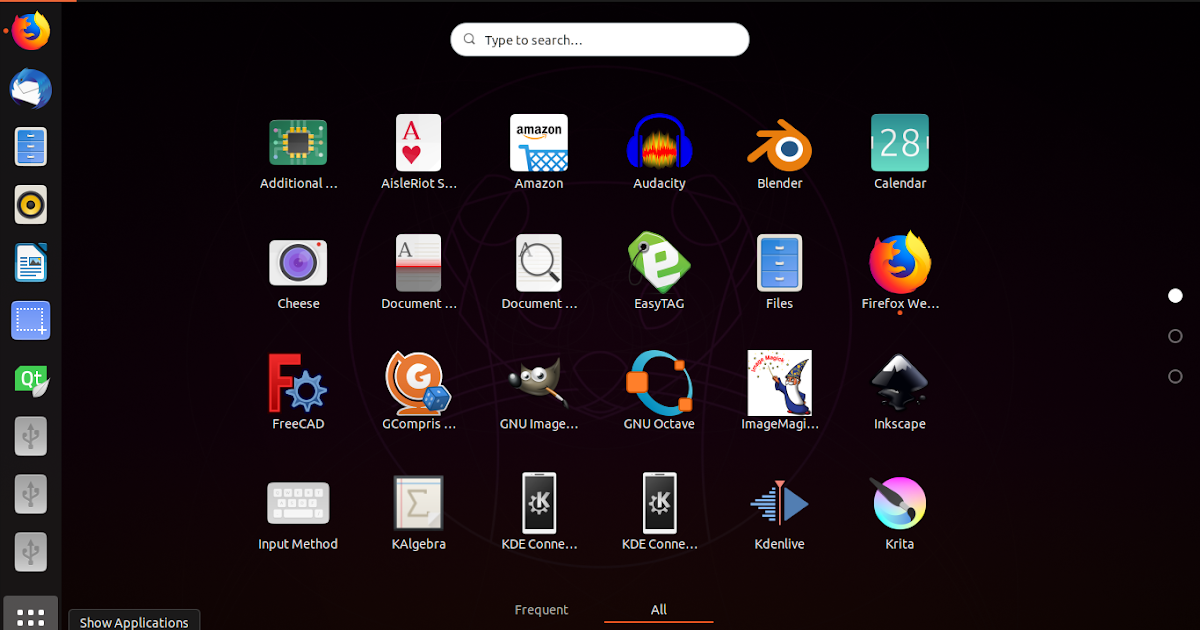
Task: Launch Kdenlive video editor
Action: click(779, 503)
